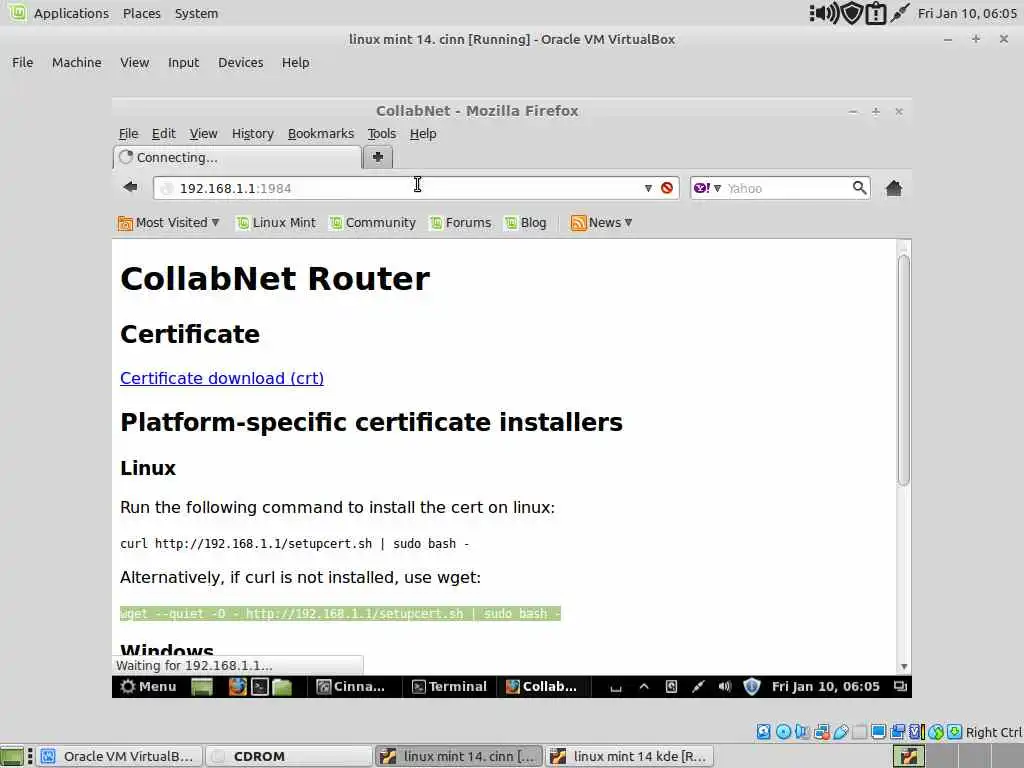Screen dimensions: 1024x768
Task: Click host top panel network plug icon
Action: point(900,13)
